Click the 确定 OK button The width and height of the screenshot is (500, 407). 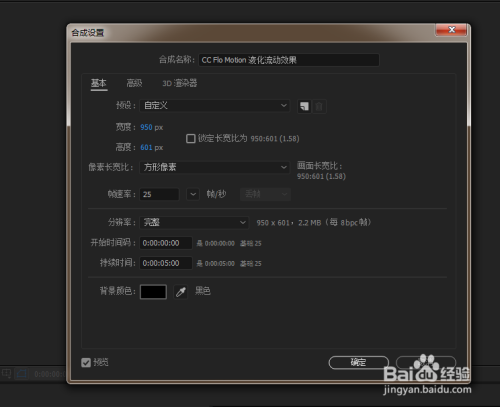click(359, 362)
